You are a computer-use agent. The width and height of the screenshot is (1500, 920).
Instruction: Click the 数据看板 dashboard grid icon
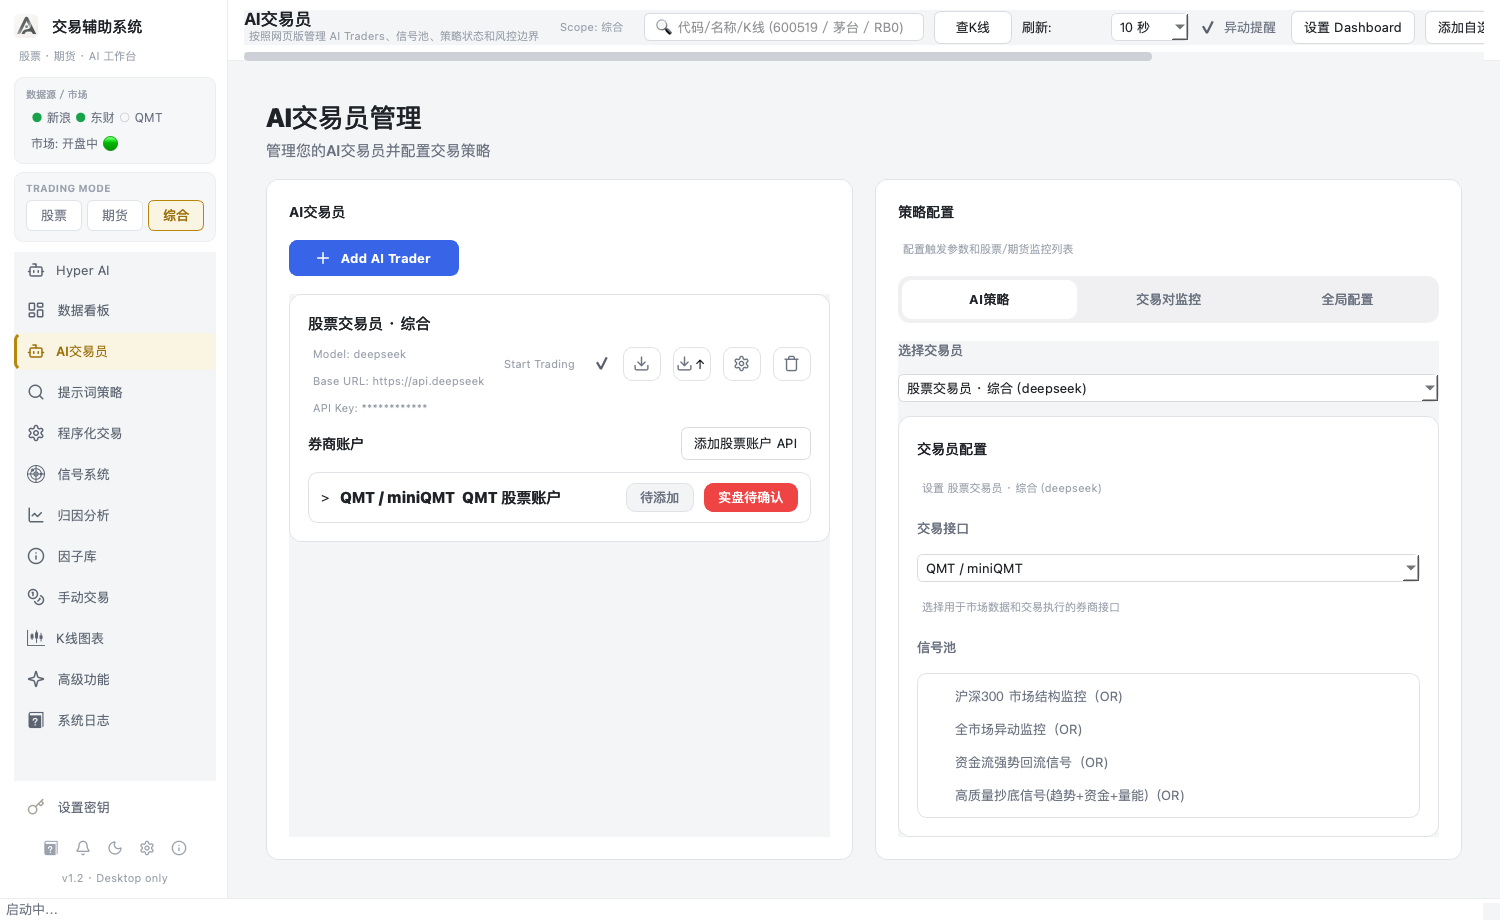tap(36, 310)
